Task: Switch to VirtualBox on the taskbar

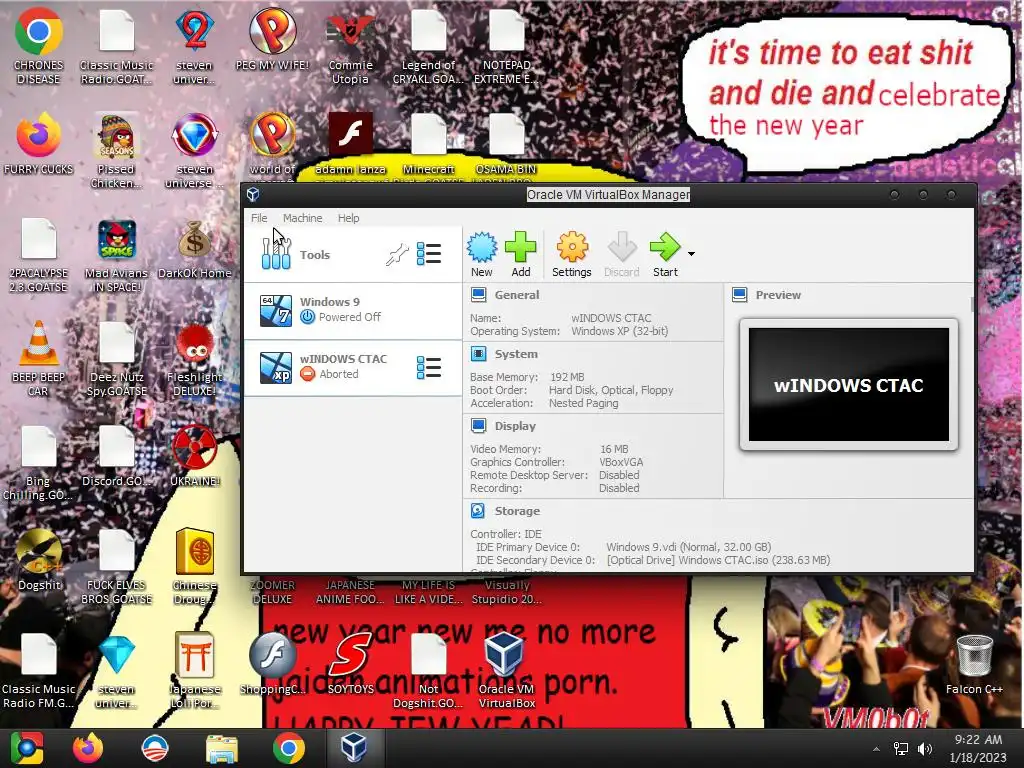Action: 353,748
